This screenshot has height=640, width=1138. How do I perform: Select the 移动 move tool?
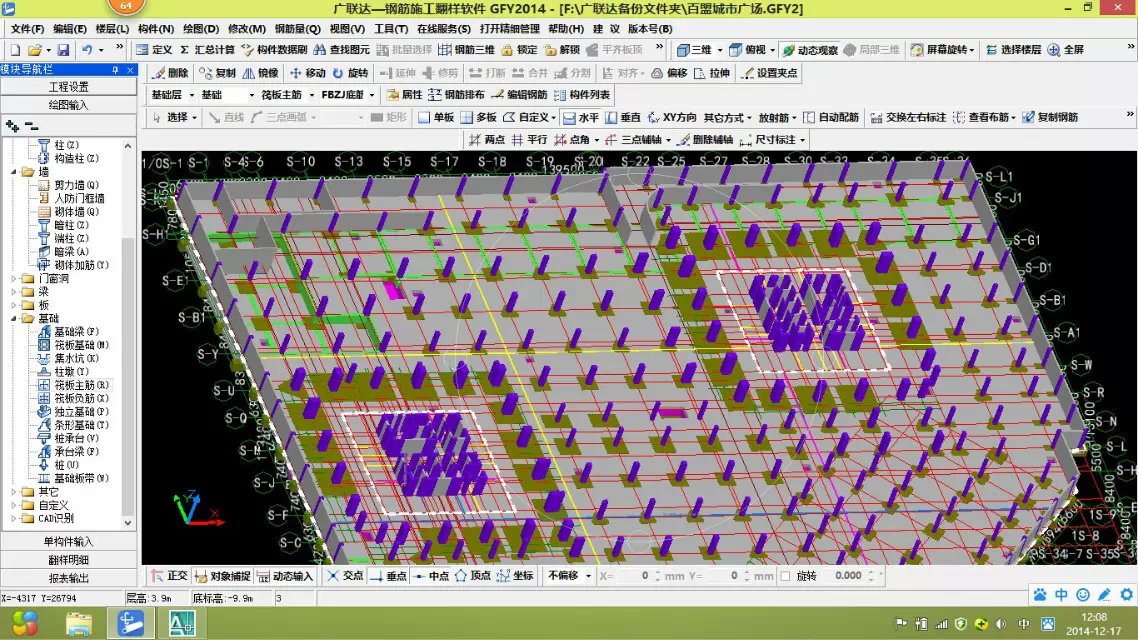tap(308, 73)
